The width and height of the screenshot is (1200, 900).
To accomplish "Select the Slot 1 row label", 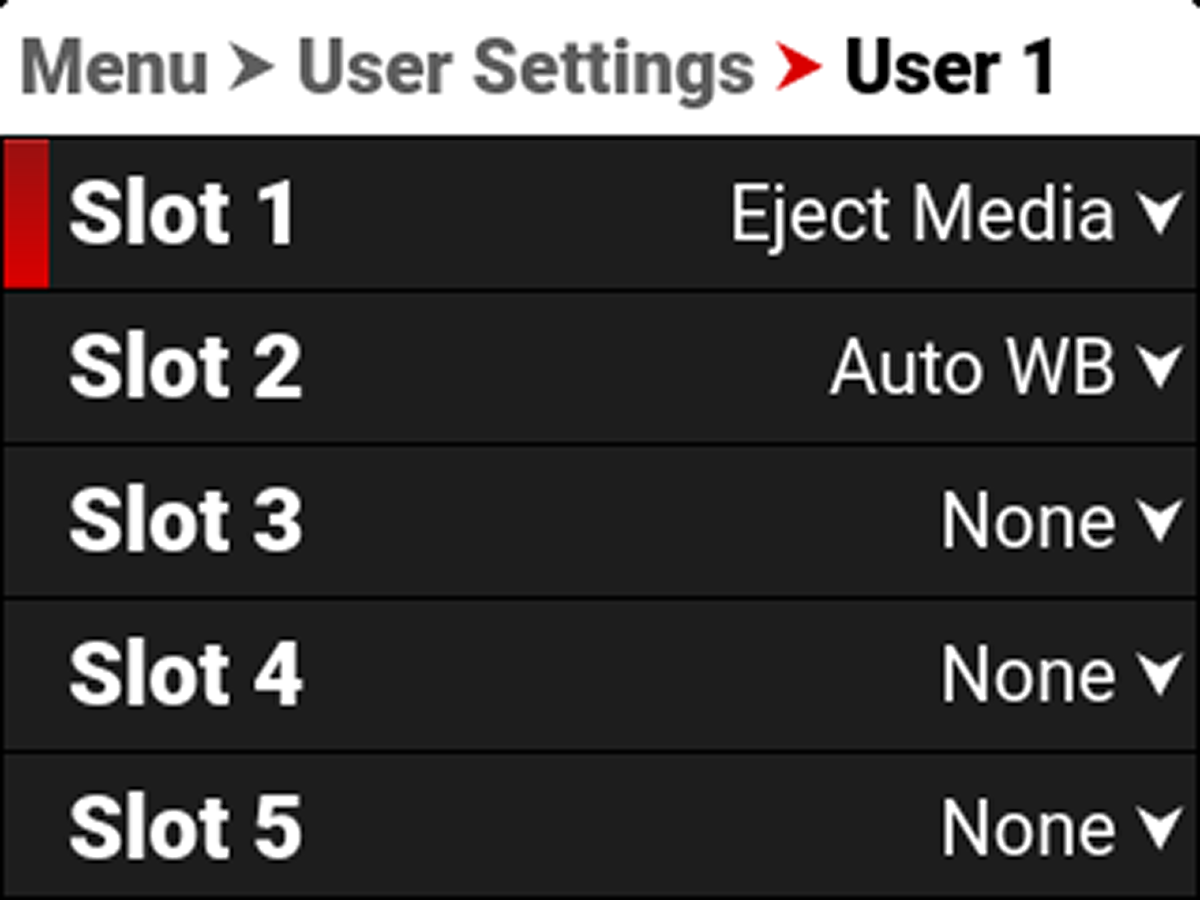I will (x=182, y=213).
